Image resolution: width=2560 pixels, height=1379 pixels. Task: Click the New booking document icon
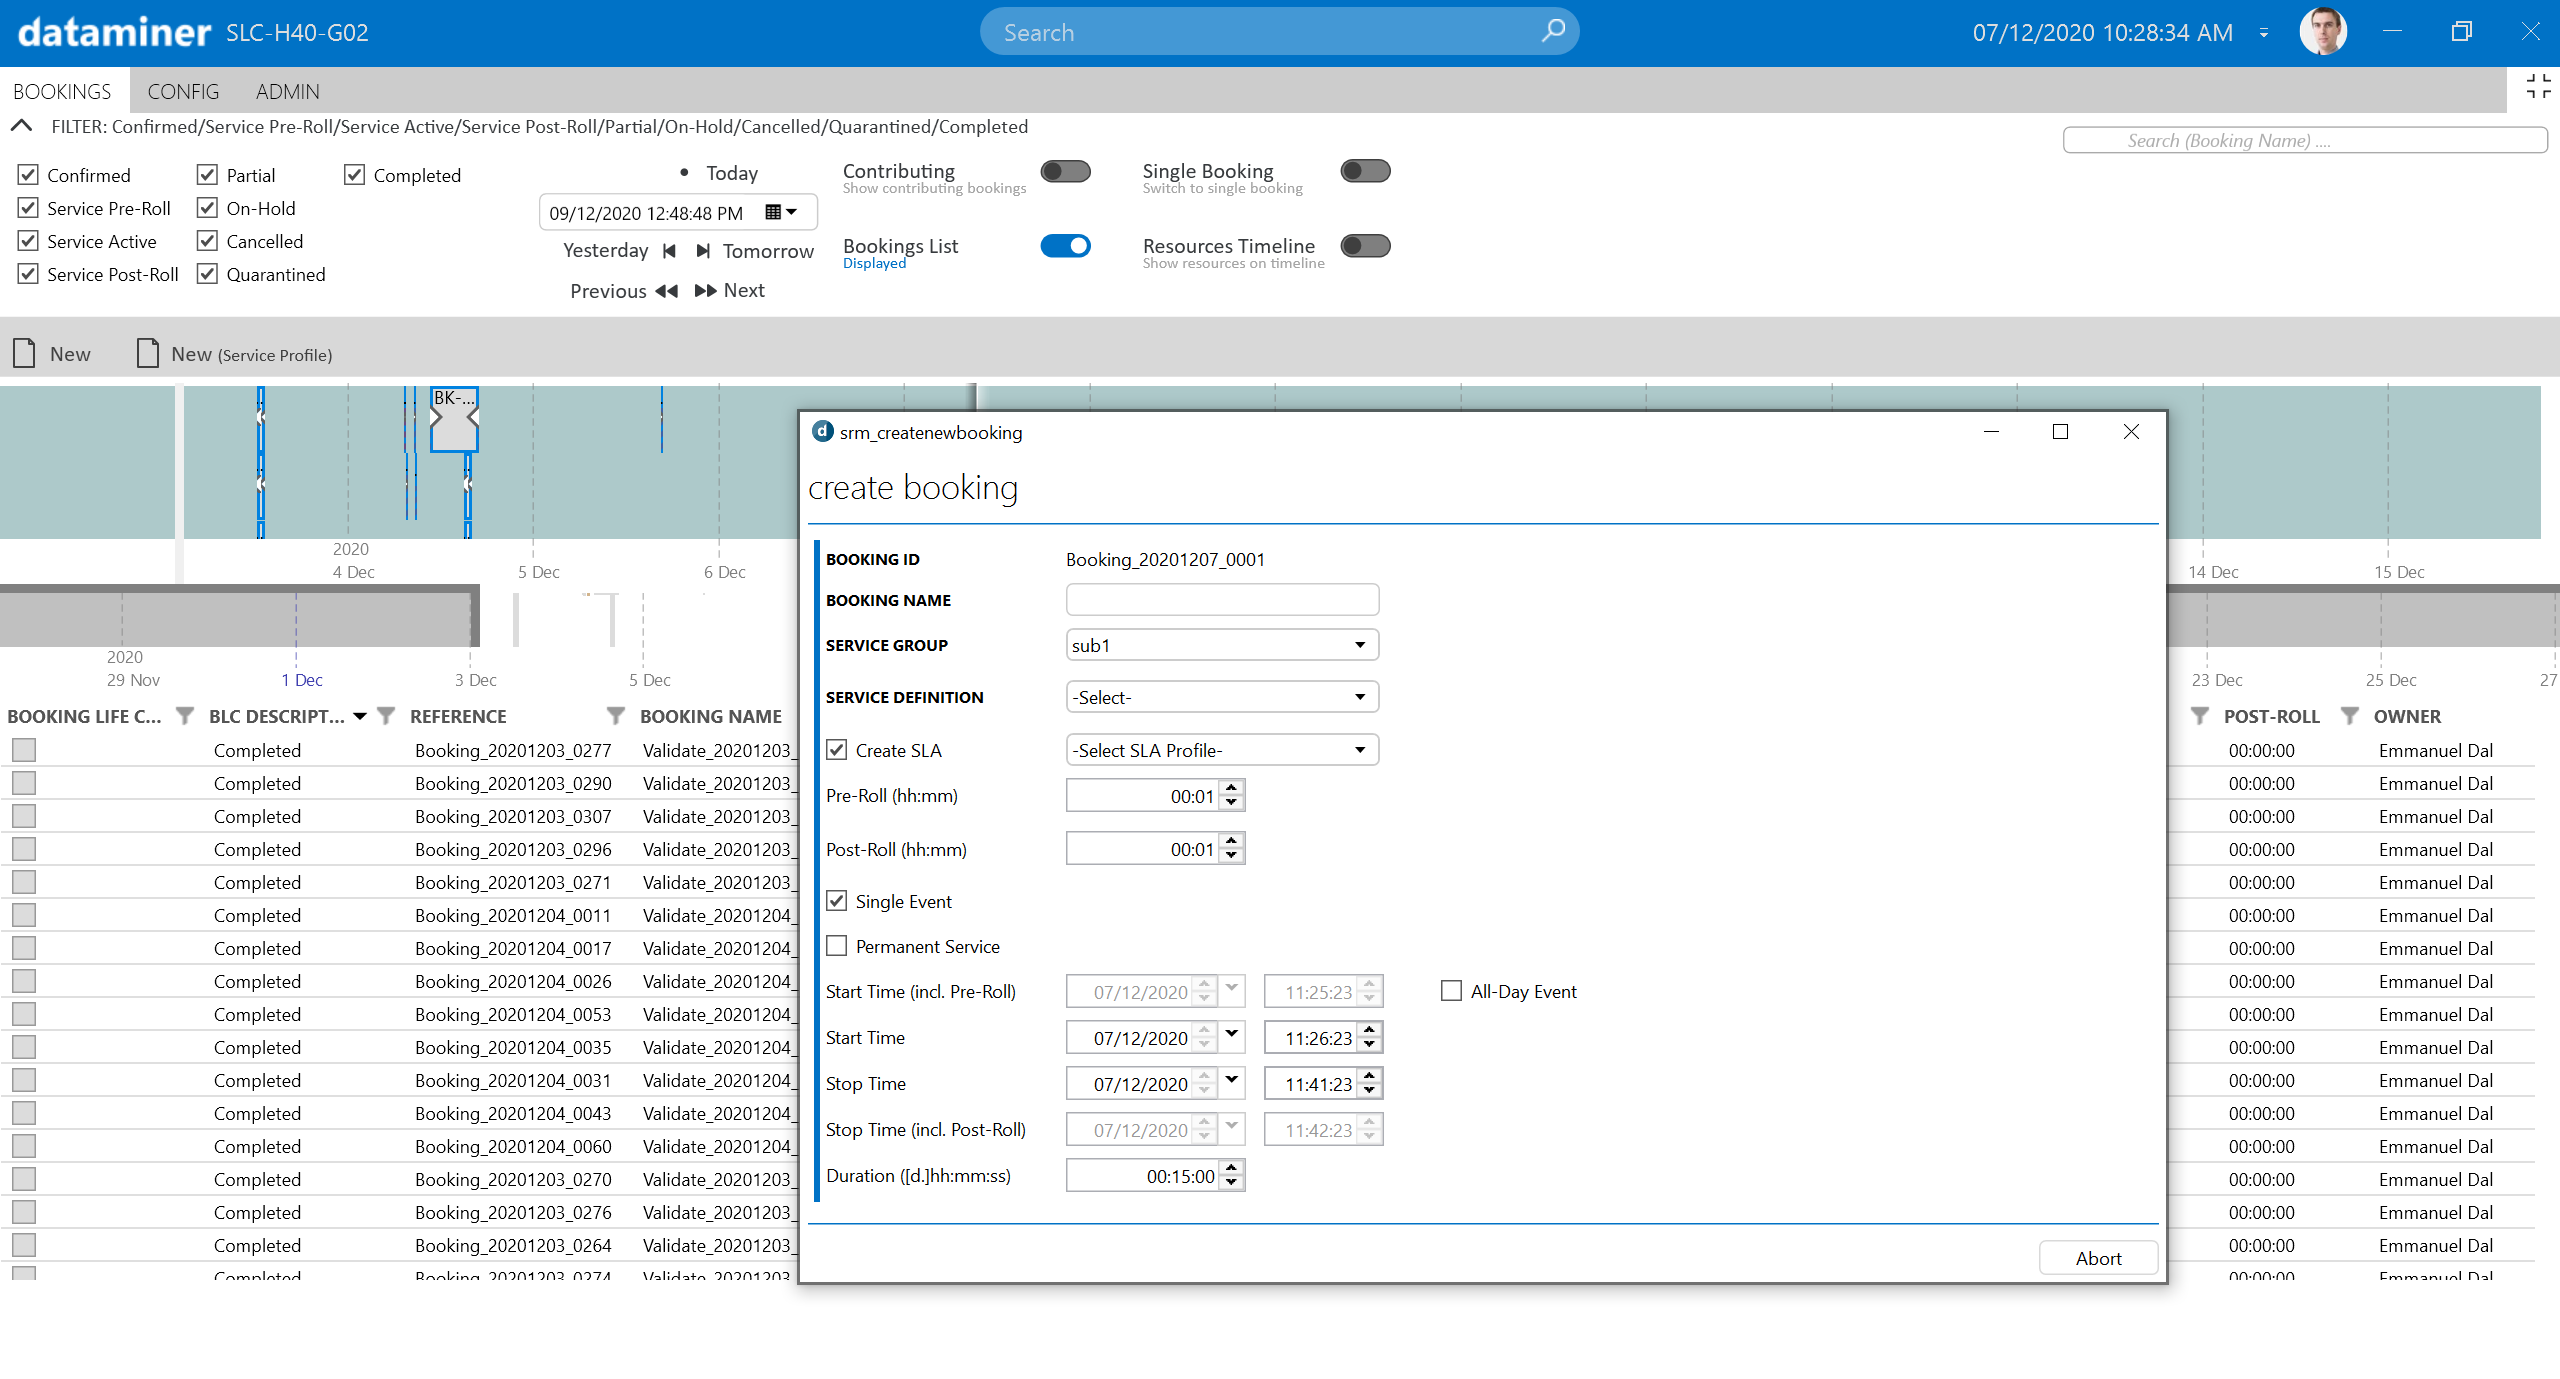[25, 353]
